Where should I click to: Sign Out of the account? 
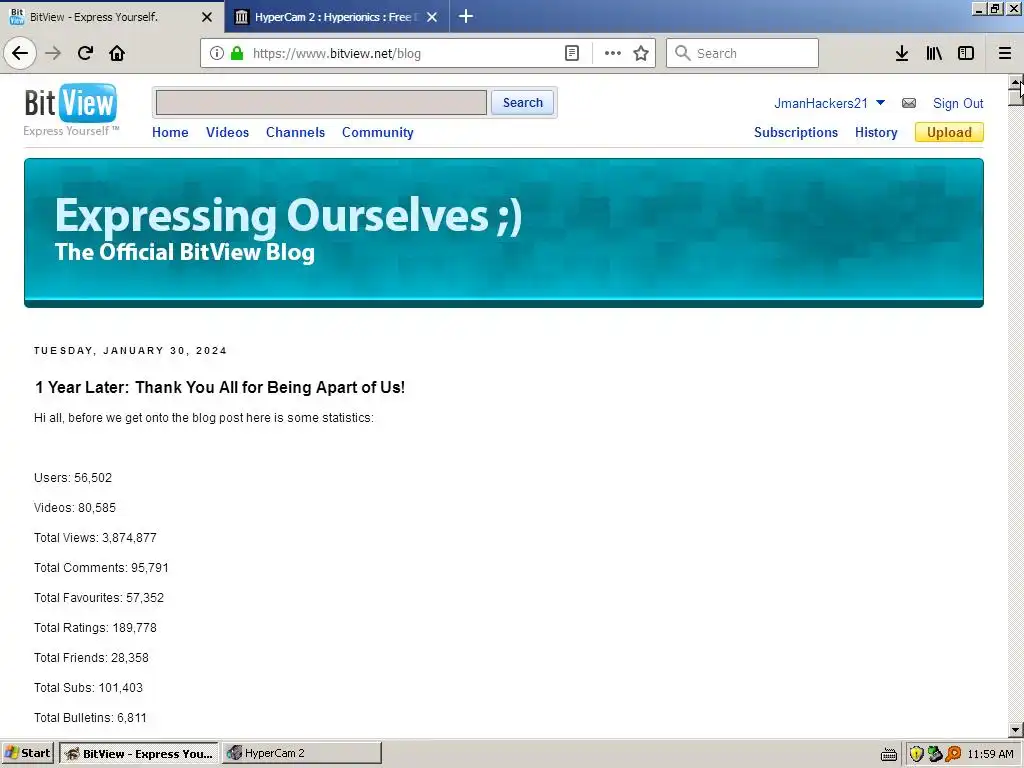click(x=958, y=103)
